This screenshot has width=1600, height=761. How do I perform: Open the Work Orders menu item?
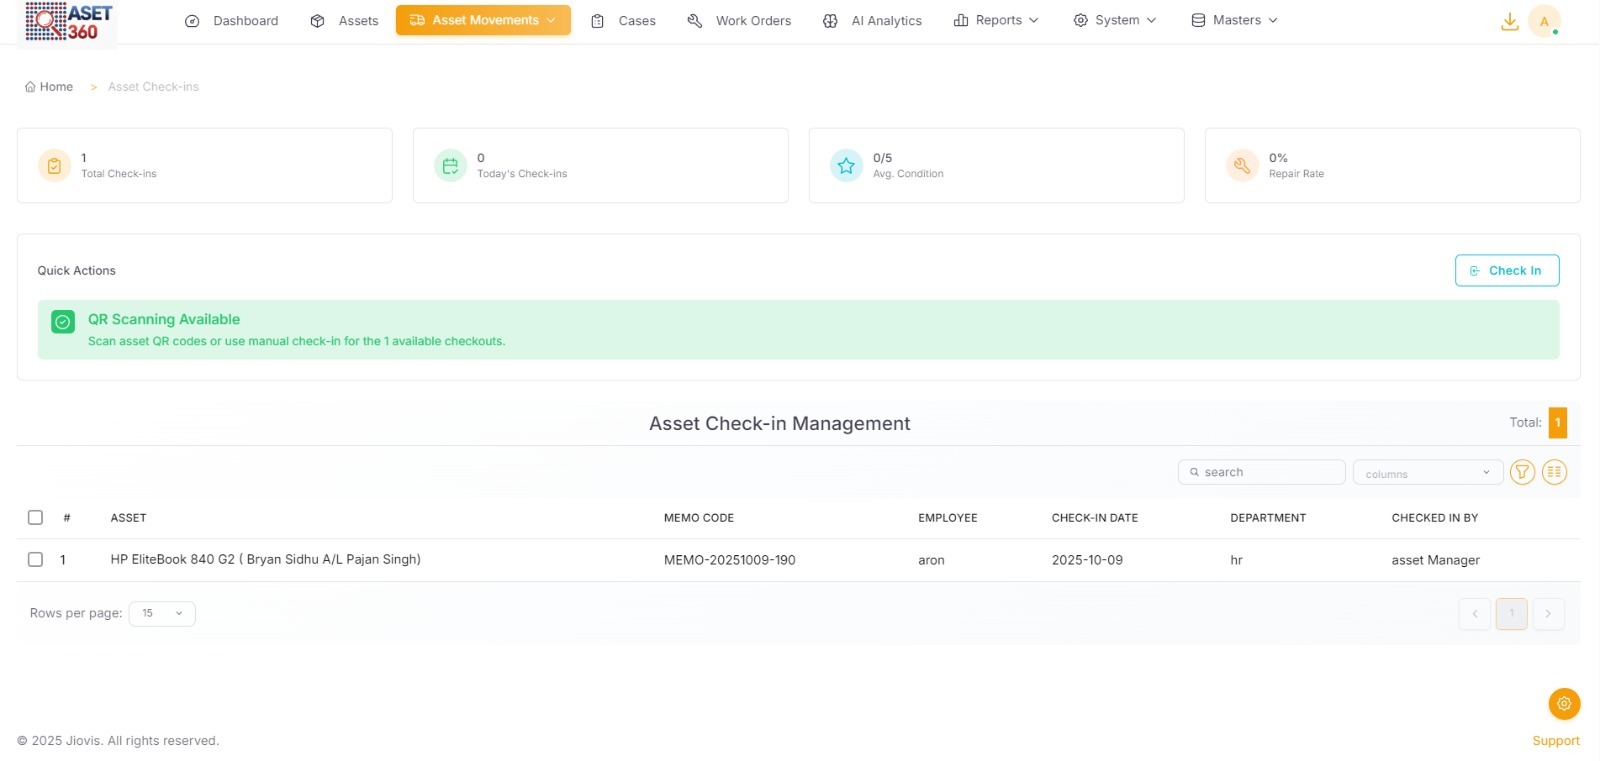(x=739, y=20)
